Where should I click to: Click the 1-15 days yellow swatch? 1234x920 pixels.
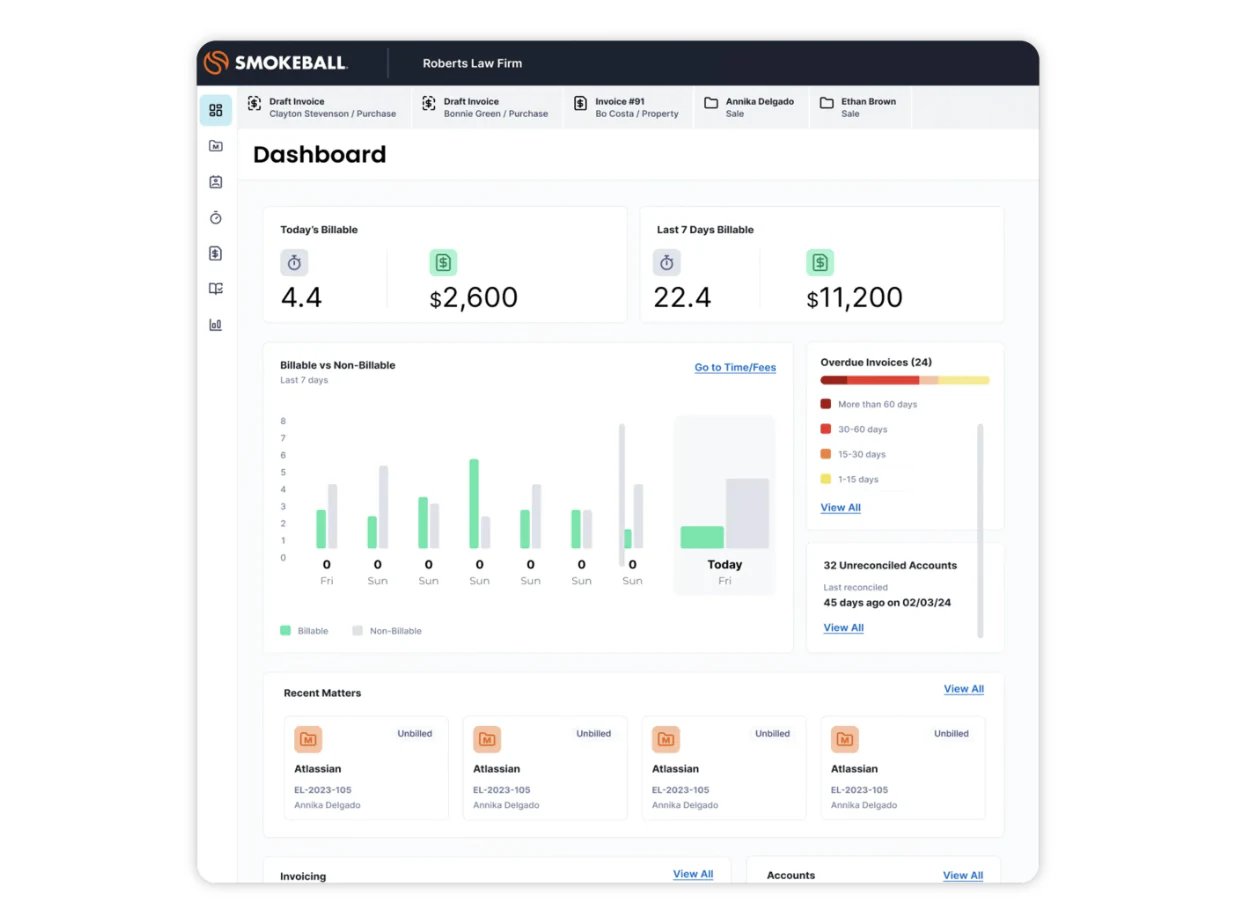coord(826,479)
